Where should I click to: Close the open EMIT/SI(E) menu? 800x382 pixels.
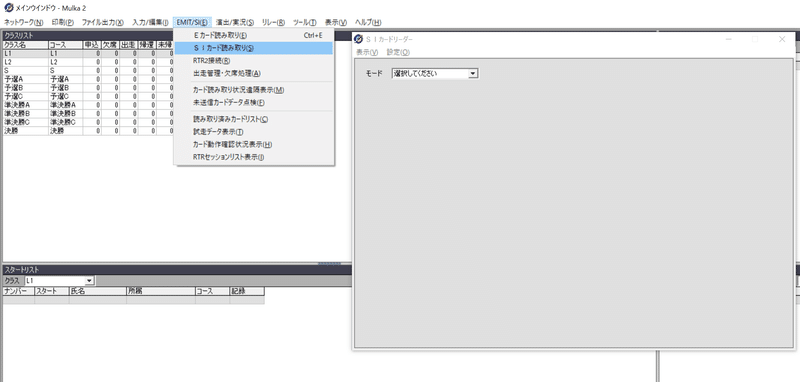[192, 22]
